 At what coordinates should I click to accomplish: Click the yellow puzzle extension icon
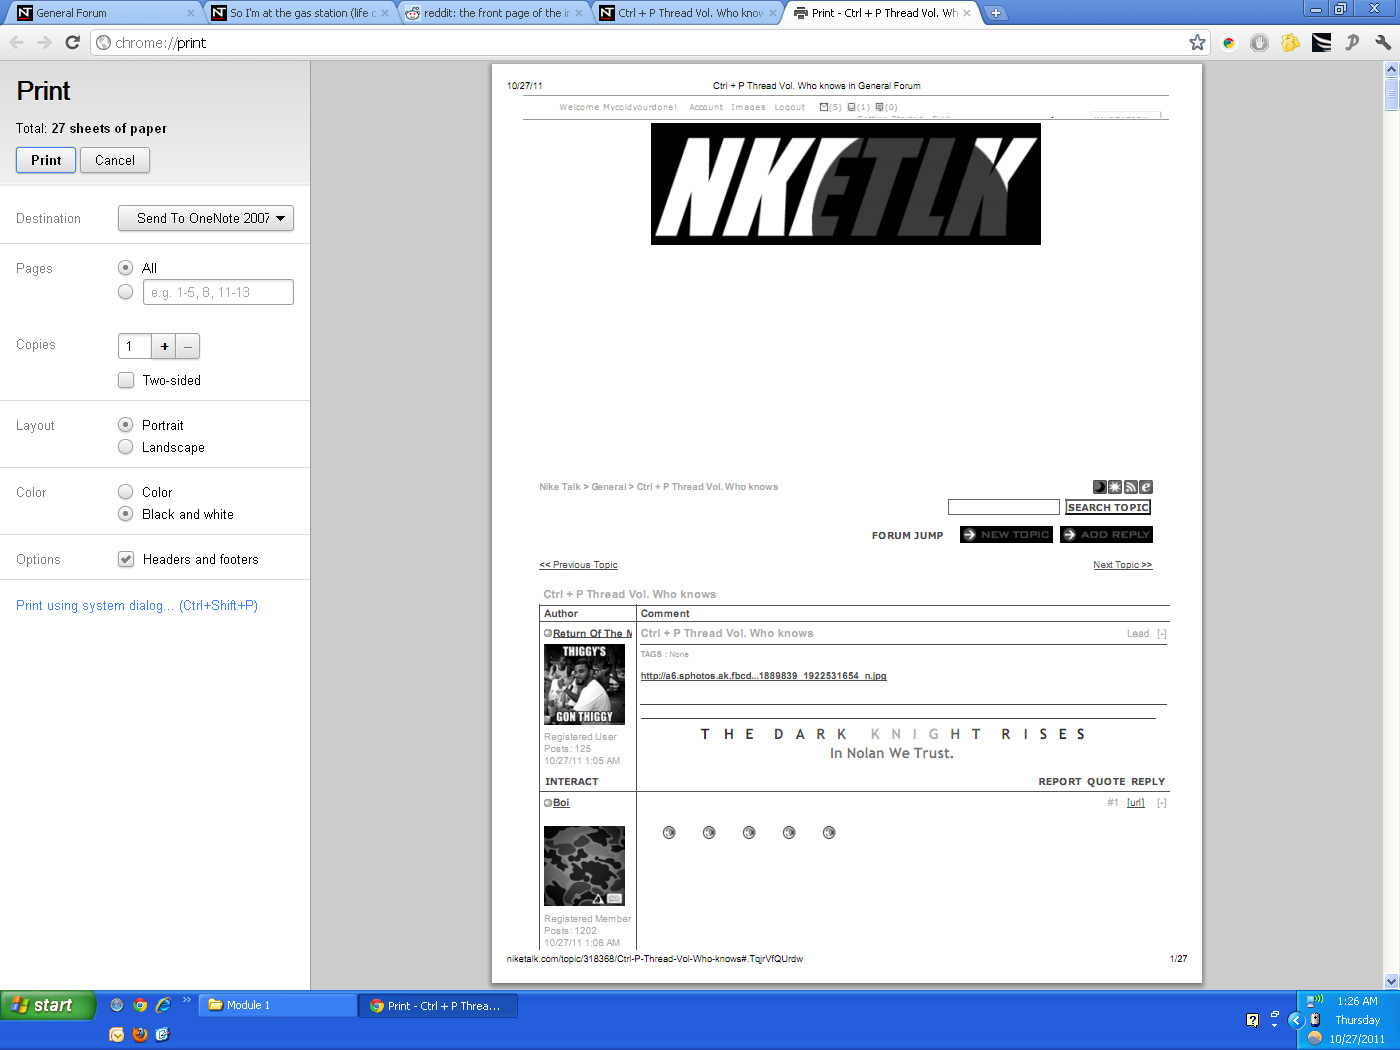(x=1291, y=42)
